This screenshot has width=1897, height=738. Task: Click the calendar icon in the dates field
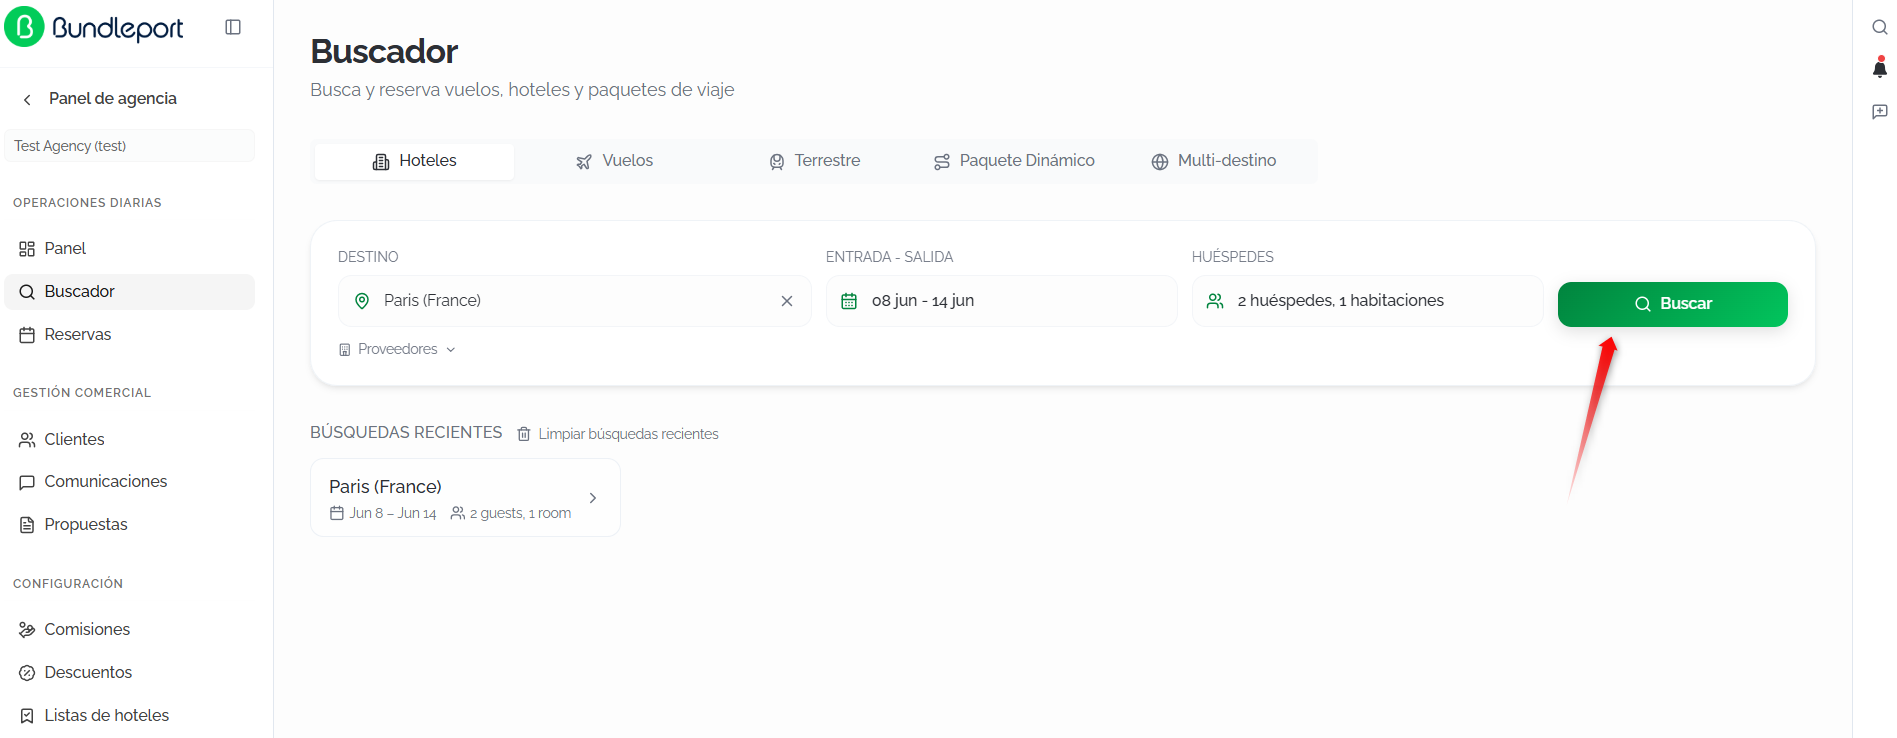849,301
